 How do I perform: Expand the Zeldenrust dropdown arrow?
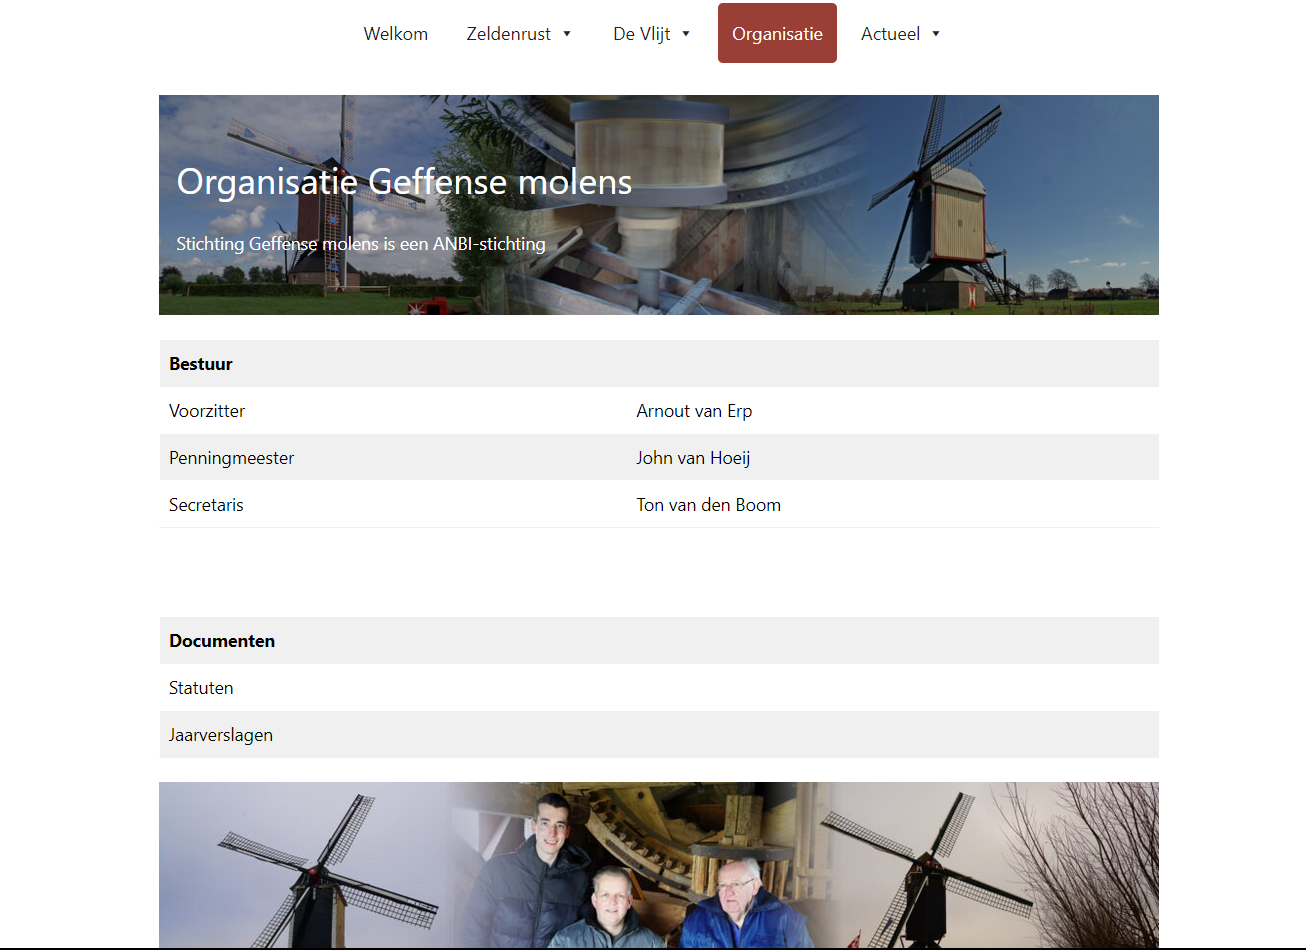click(x=567, y=34)
